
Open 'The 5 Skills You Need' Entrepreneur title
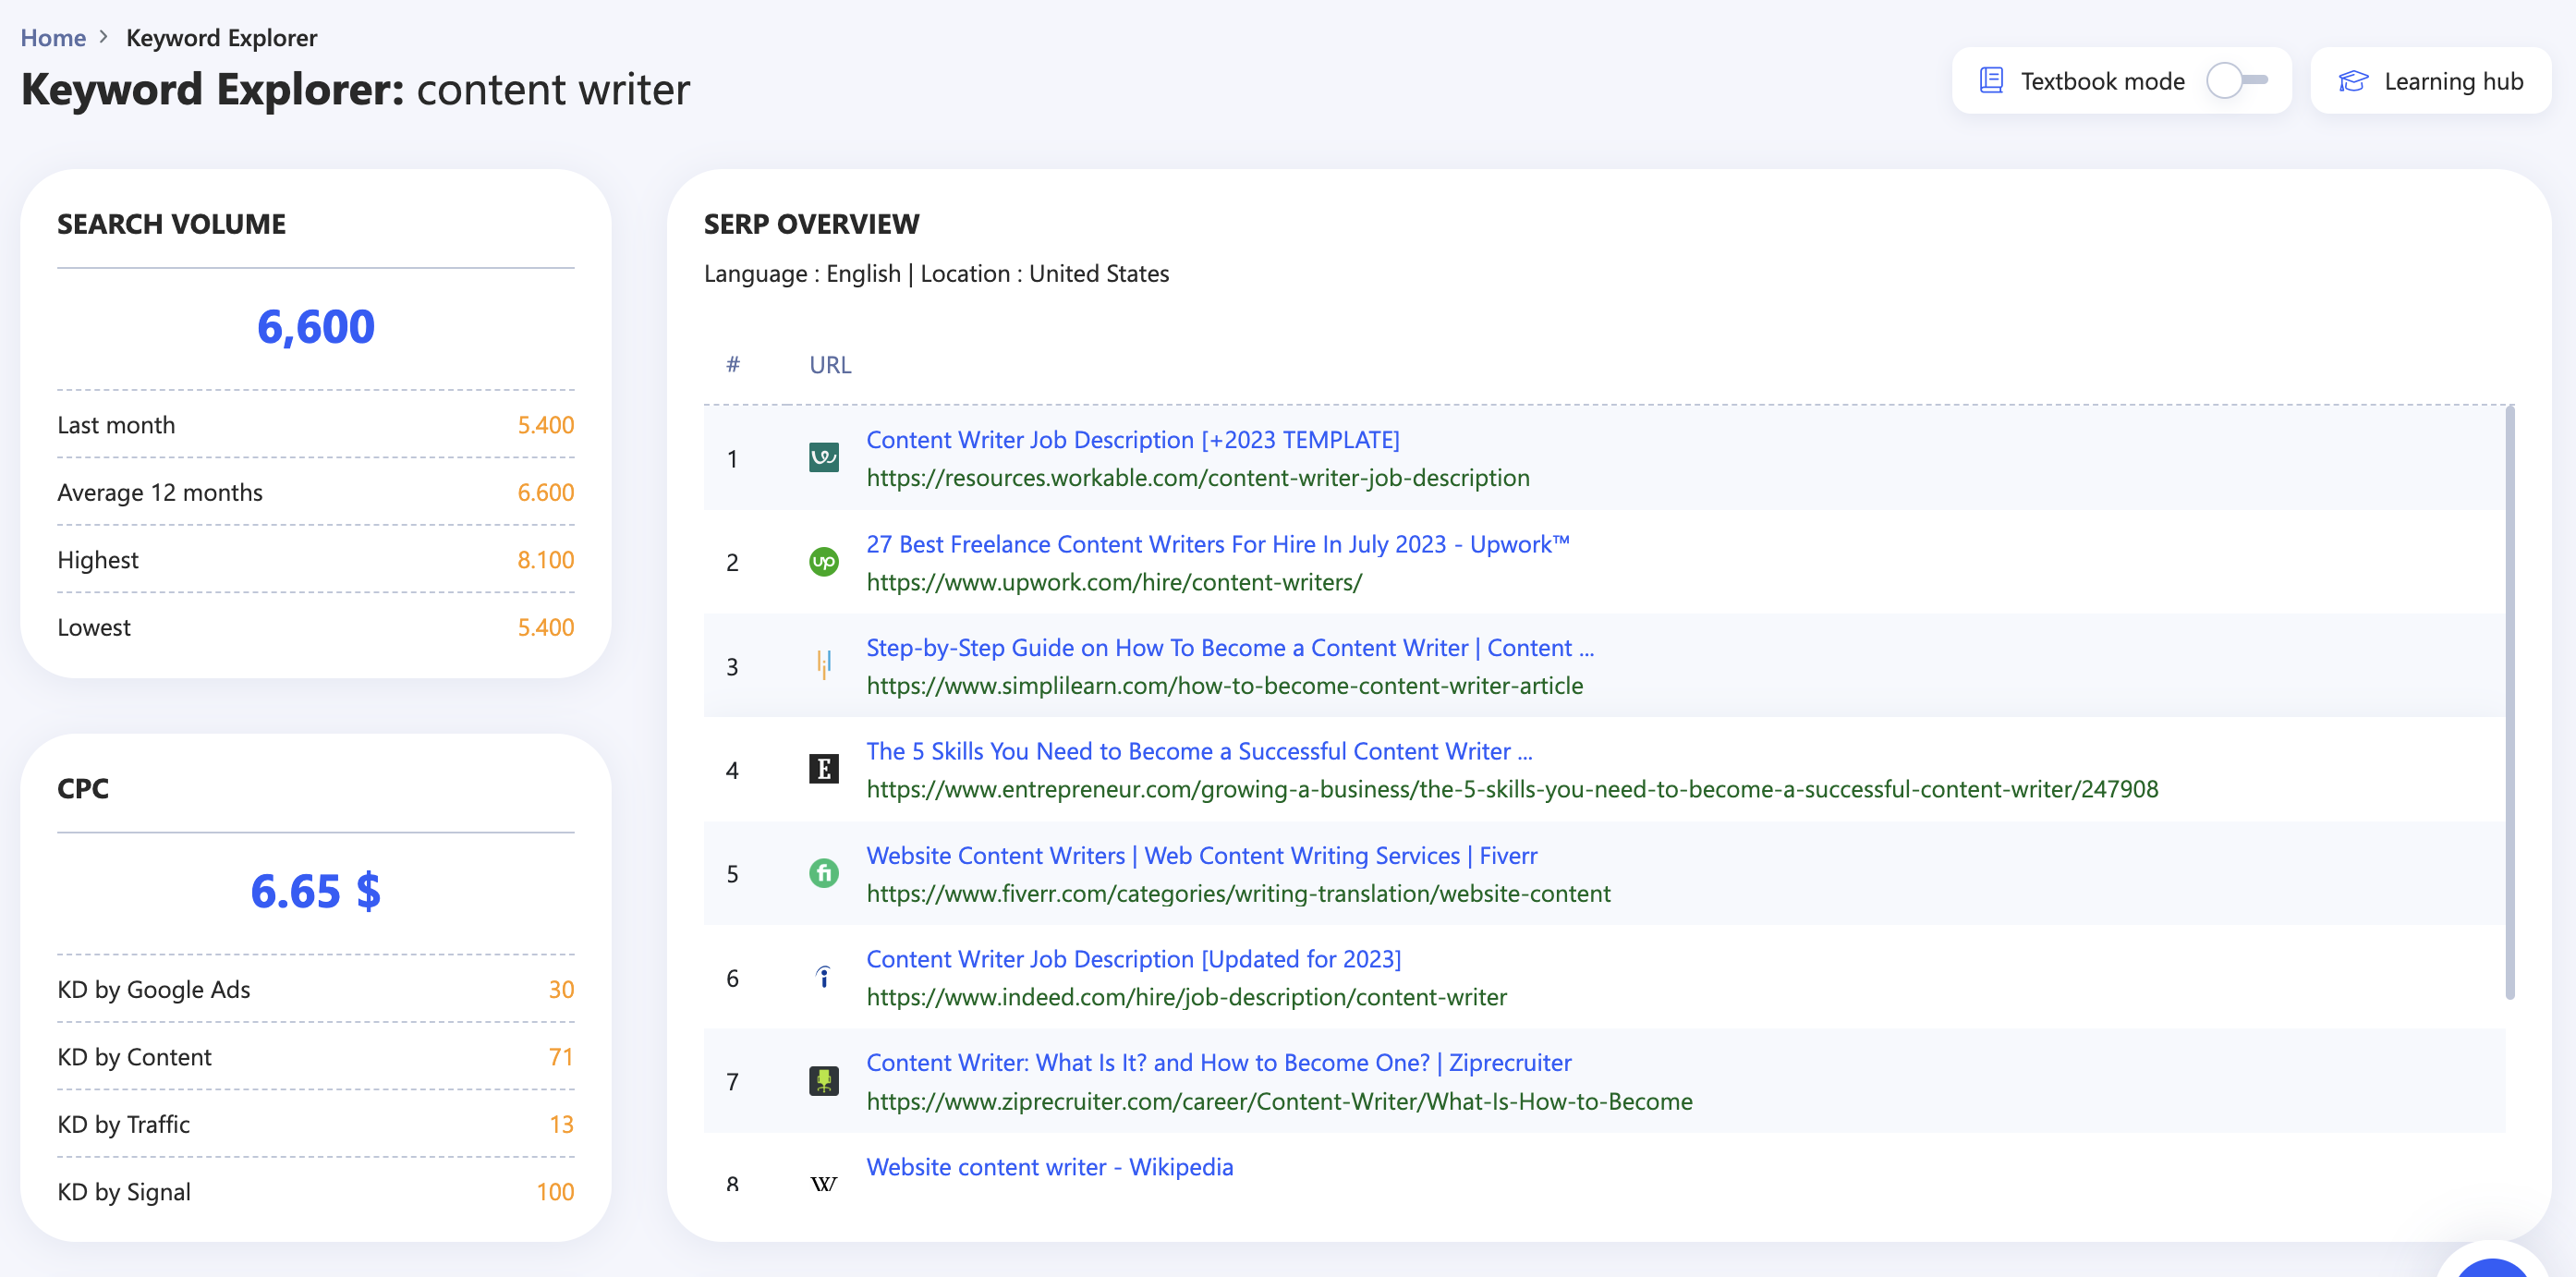[1198, 751]
